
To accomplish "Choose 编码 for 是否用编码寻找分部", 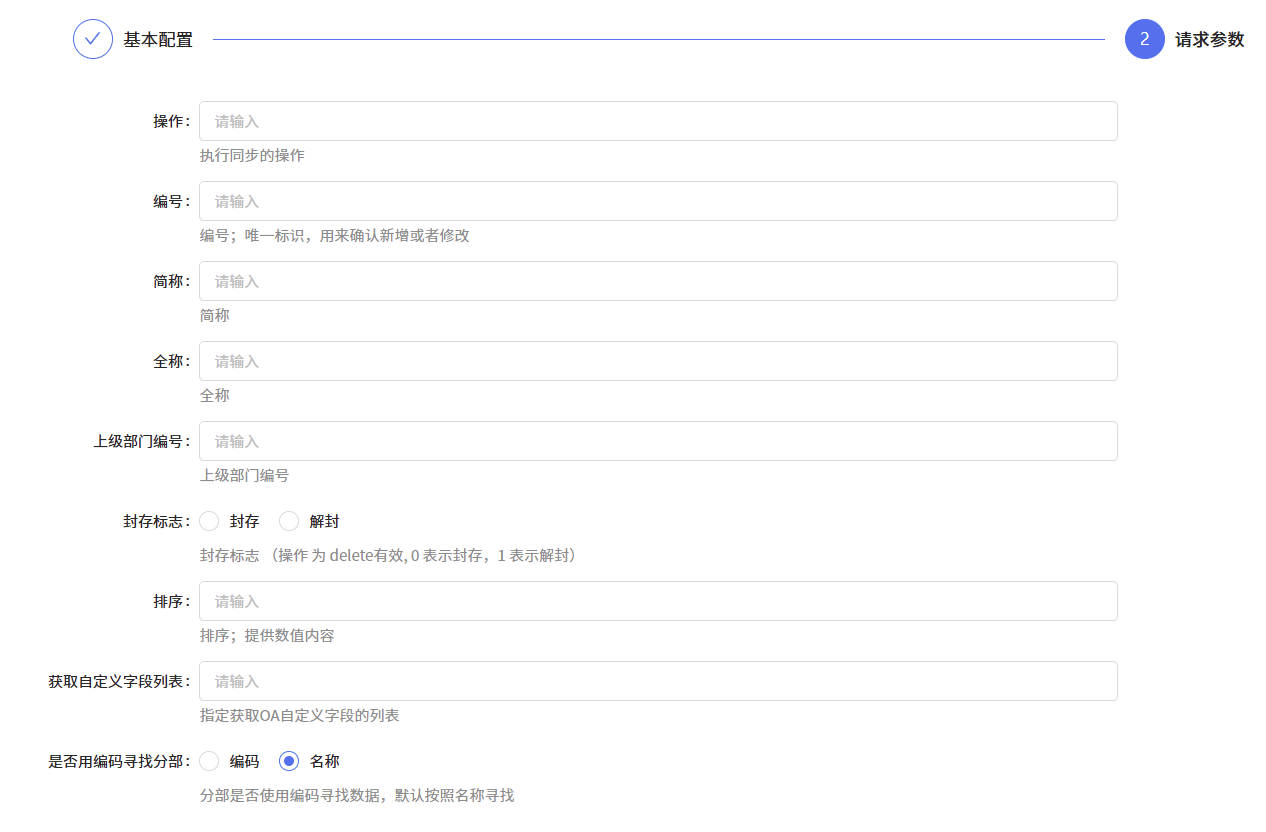I will (x=209, y=761).
